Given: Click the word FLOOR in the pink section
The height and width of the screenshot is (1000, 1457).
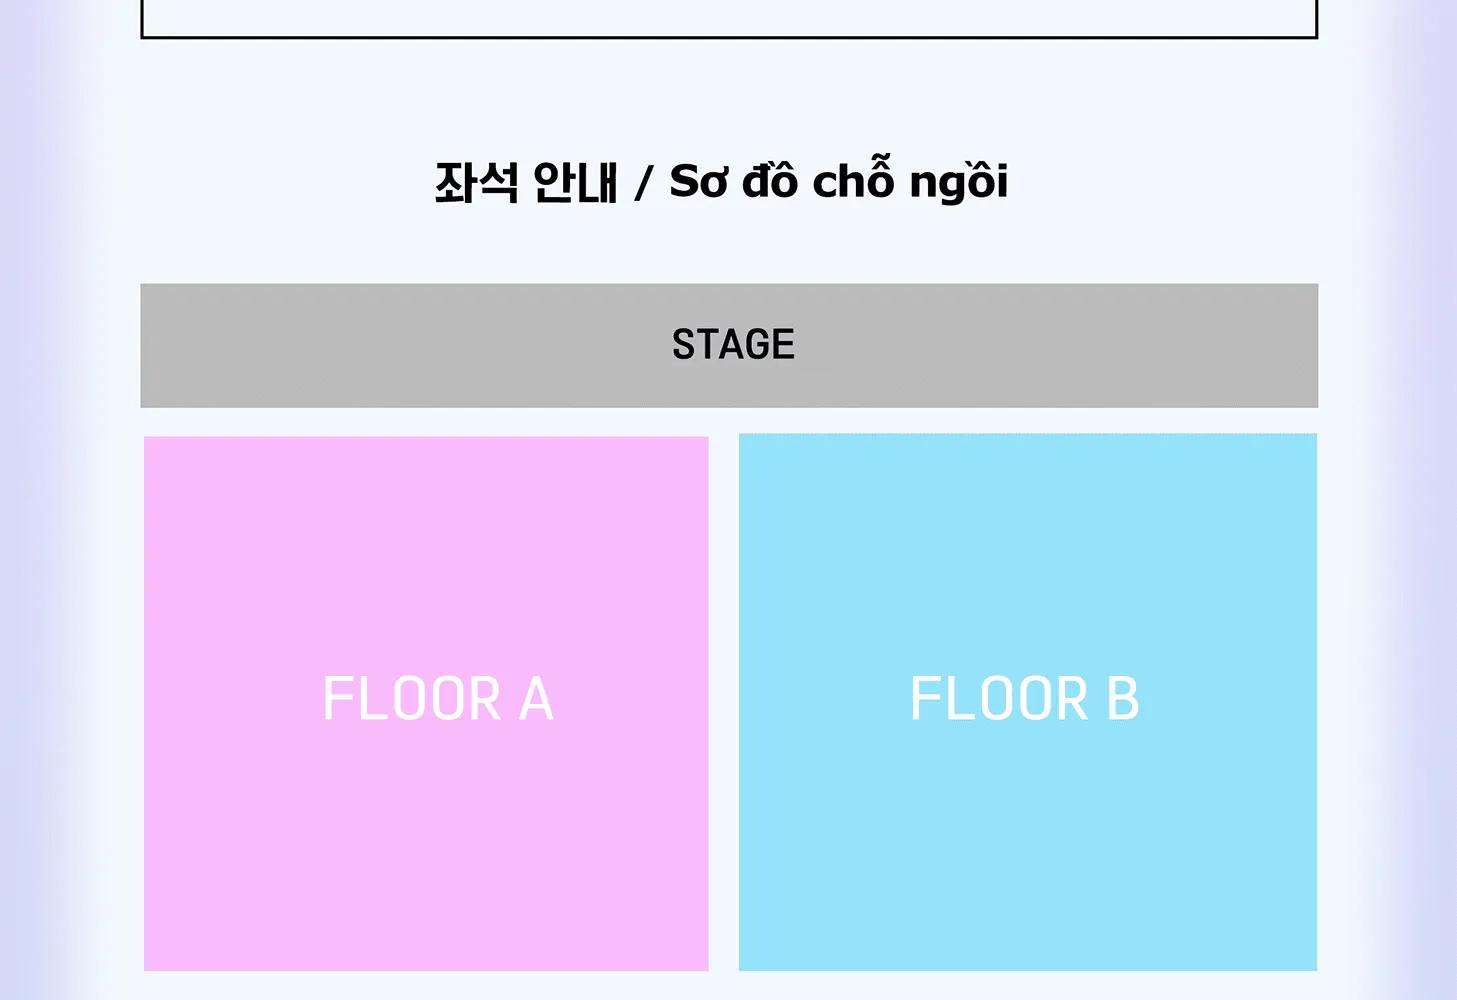Looking at the screenshot, I should (x=412, y=699).
